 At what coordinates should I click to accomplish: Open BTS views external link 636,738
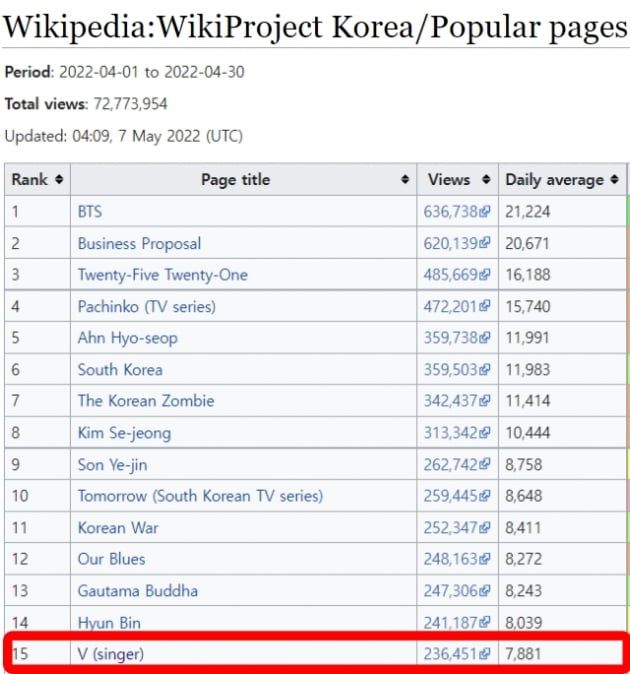[x=455, y=212]
